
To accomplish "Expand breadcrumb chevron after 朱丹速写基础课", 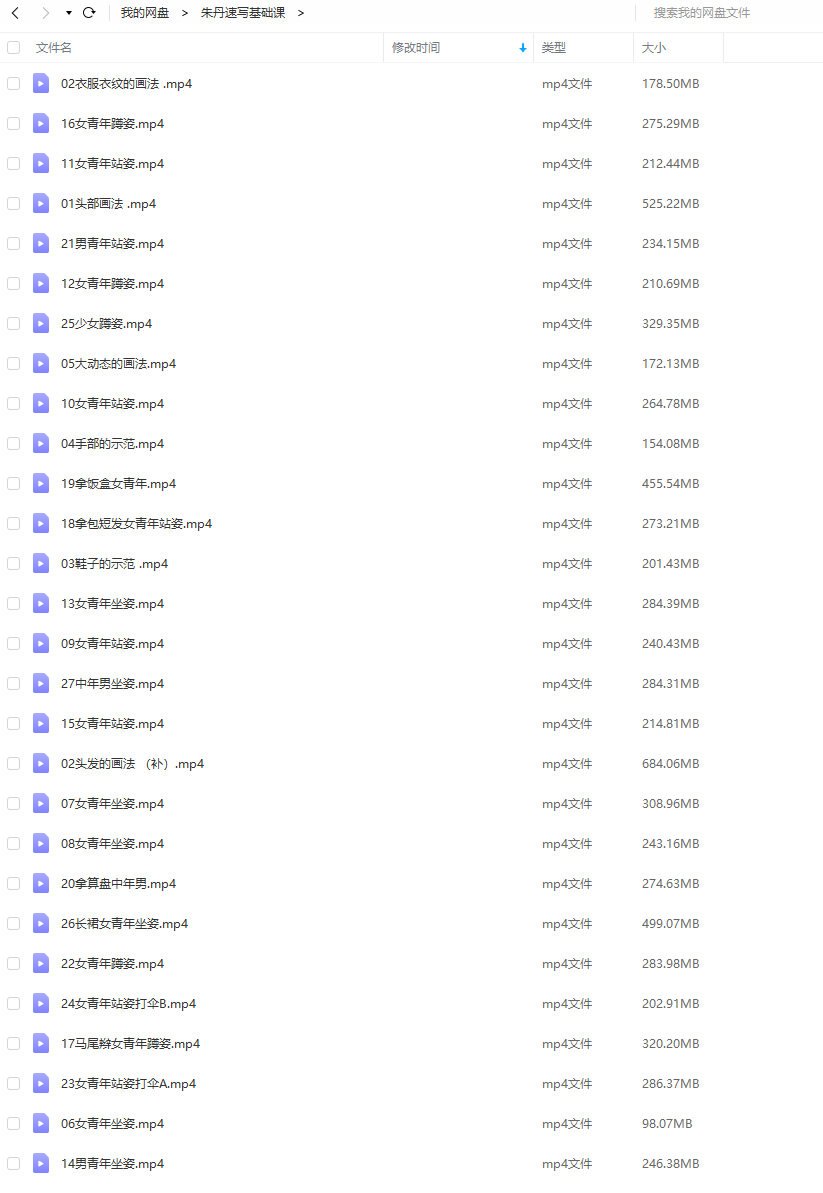I will 300,13.
